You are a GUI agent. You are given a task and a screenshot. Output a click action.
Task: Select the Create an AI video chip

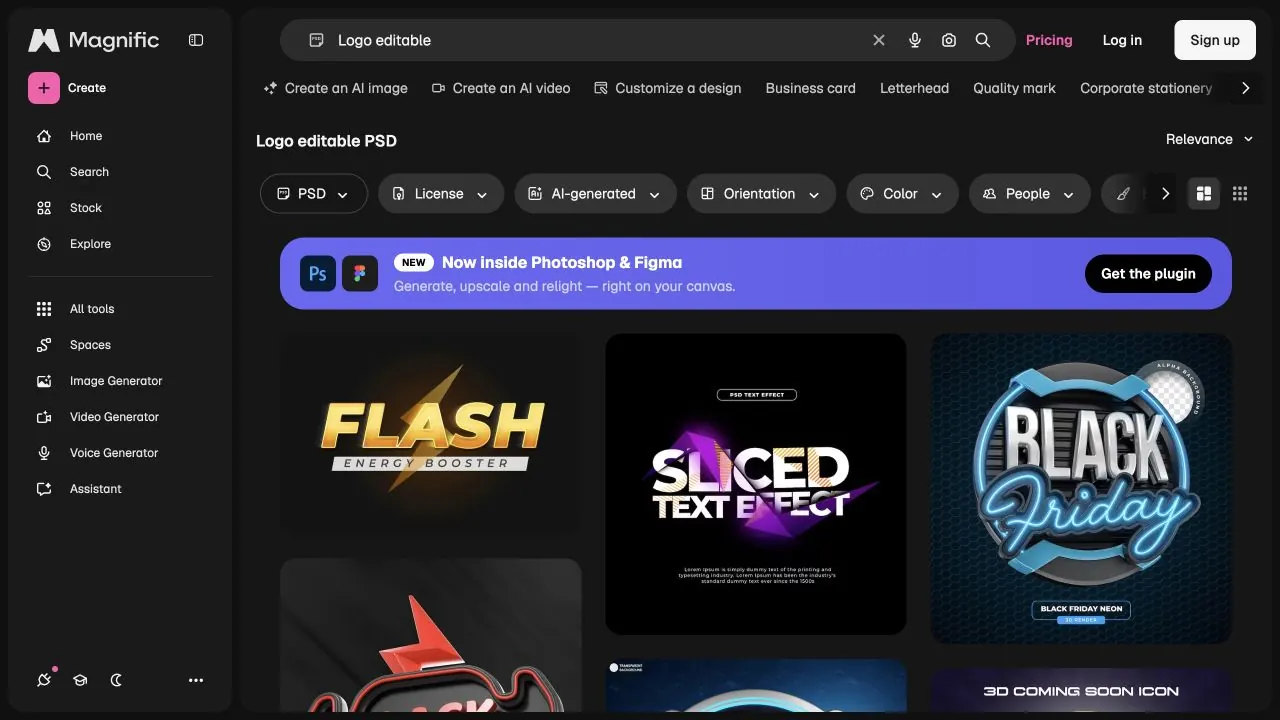501,88
